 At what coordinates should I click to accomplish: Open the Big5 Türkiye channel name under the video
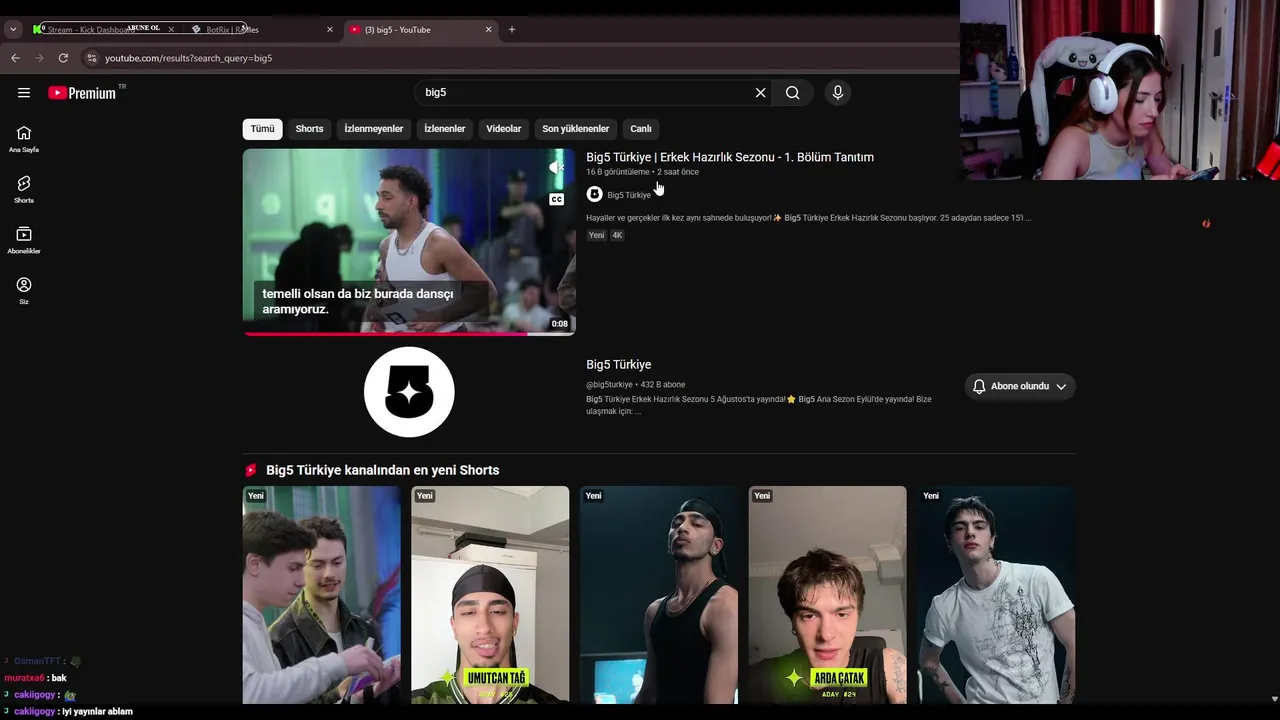pos(629,195)
